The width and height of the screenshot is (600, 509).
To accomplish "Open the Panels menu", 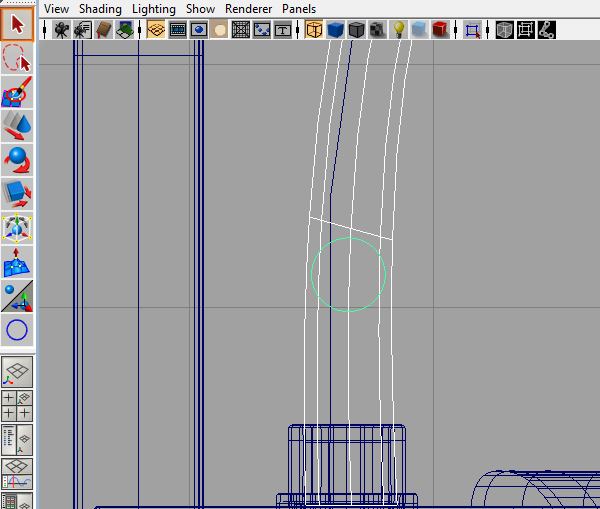I will pos(299,9).
